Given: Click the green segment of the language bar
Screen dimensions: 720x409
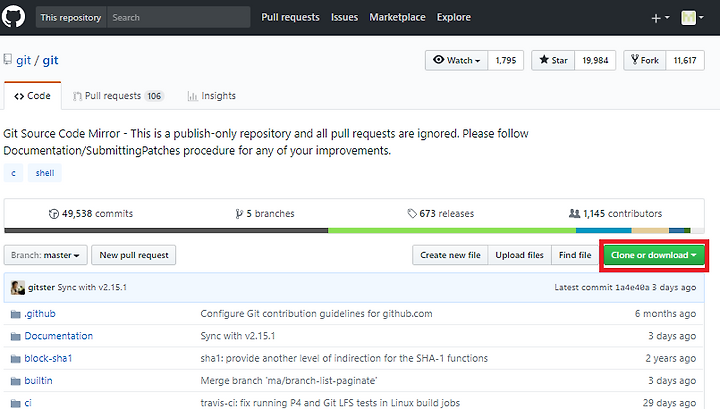Looking at the screenshot, I should (x=452, y=230).
